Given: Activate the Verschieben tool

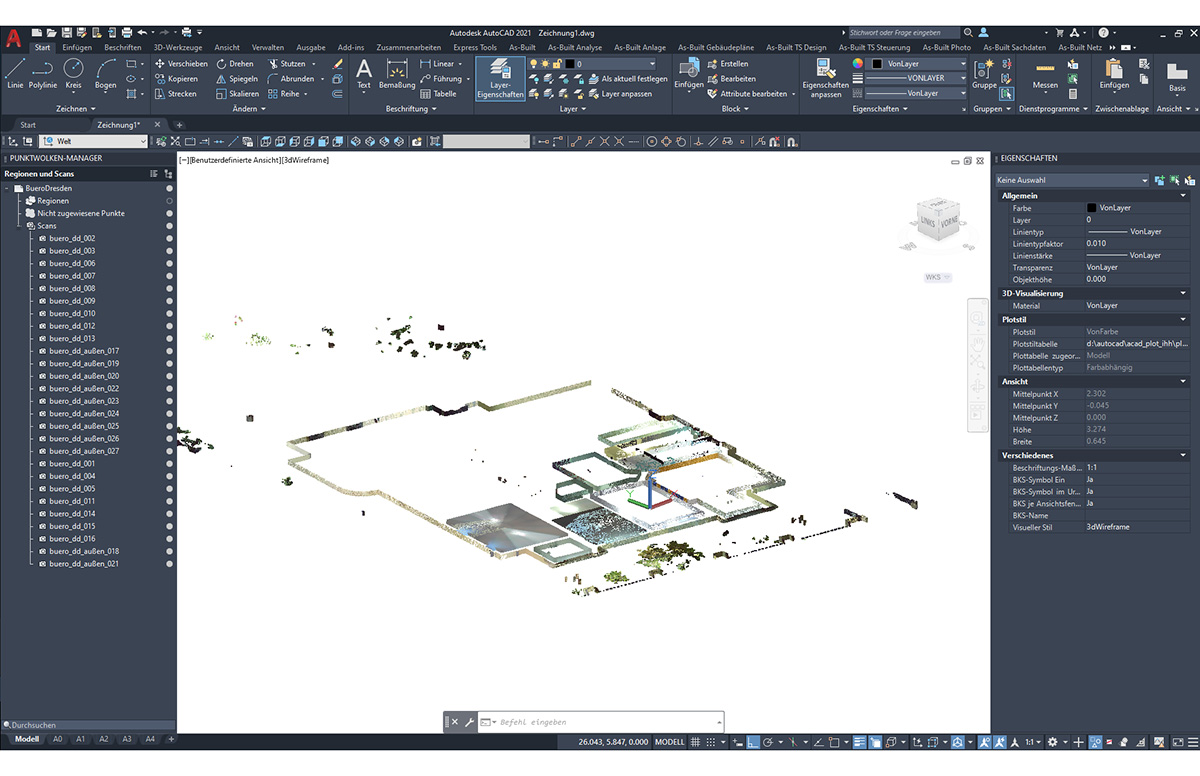Looking at the screenshot, I should click(x=190, y=64).
